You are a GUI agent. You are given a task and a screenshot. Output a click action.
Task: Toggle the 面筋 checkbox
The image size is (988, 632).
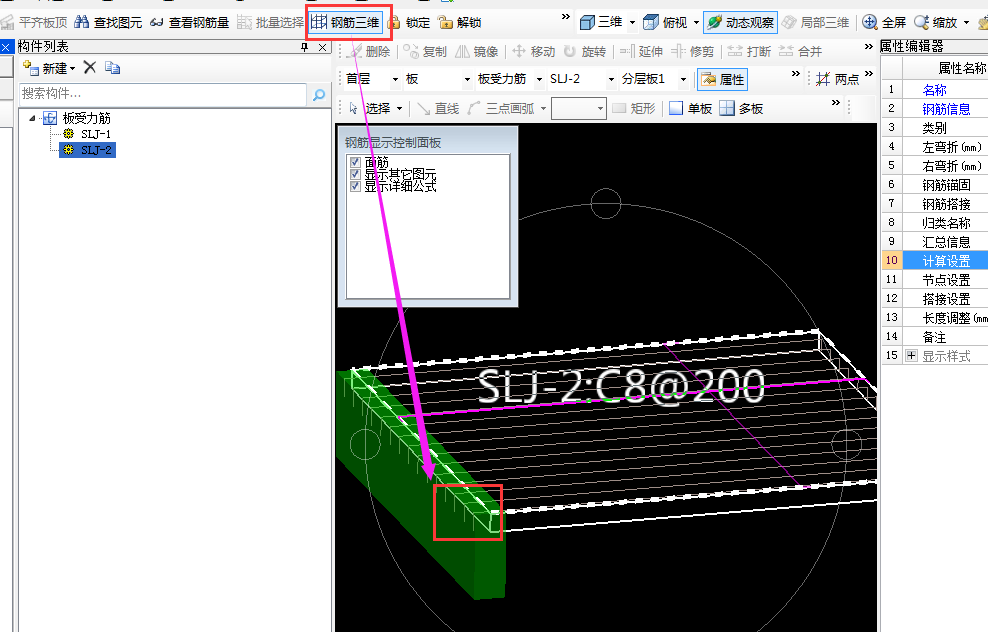(x=355, y=162)
